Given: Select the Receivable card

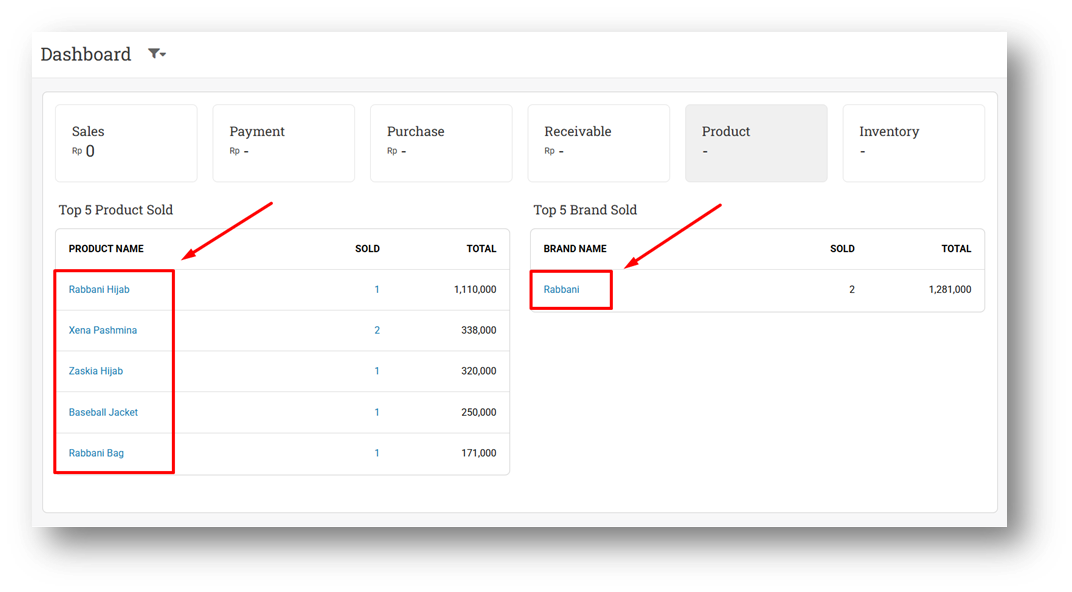Looking at the screenshot, I should pos(598,143).
